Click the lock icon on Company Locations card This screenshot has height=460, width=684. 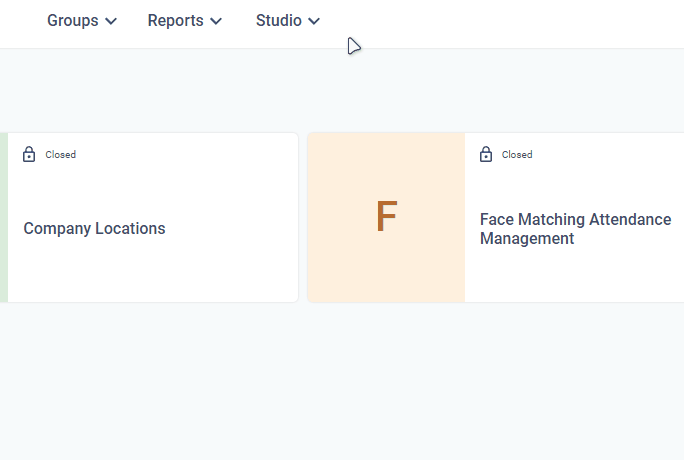29,154
